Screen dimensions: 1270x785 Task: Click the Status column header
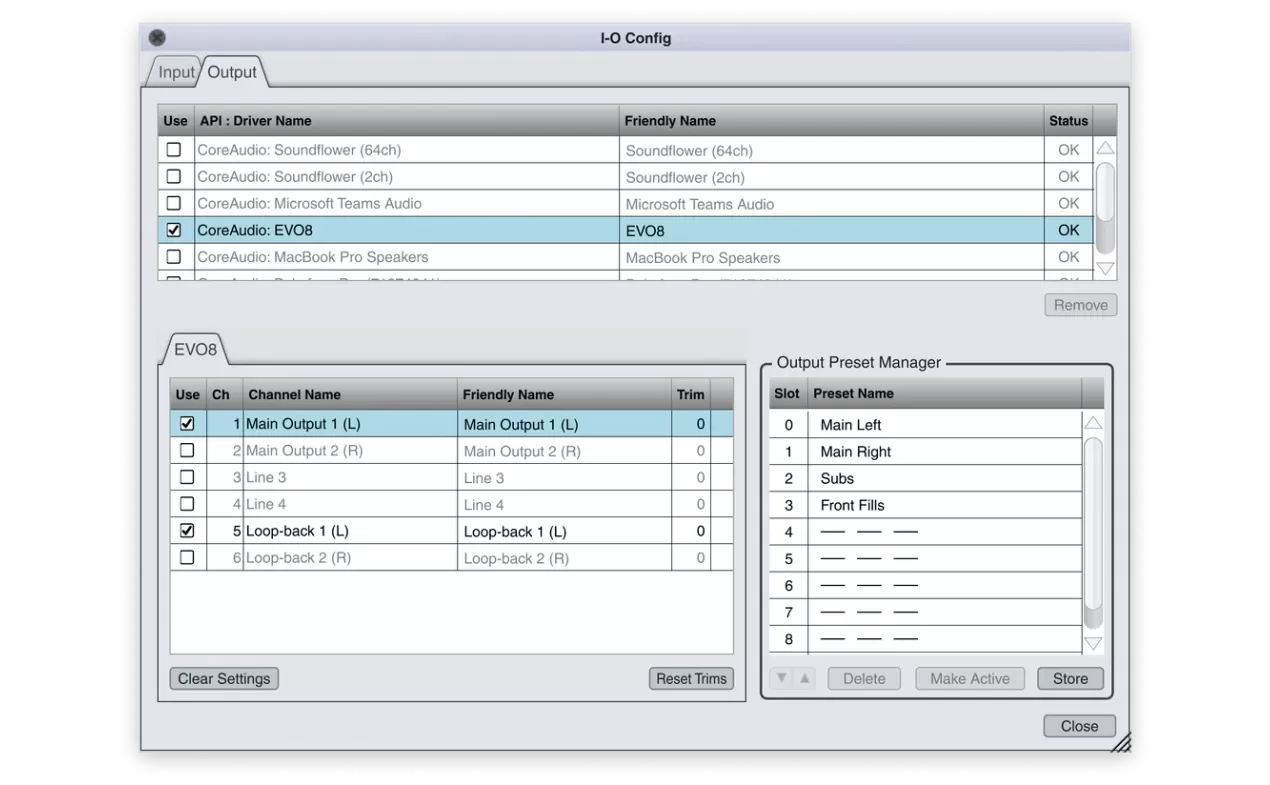(1068, 121)
